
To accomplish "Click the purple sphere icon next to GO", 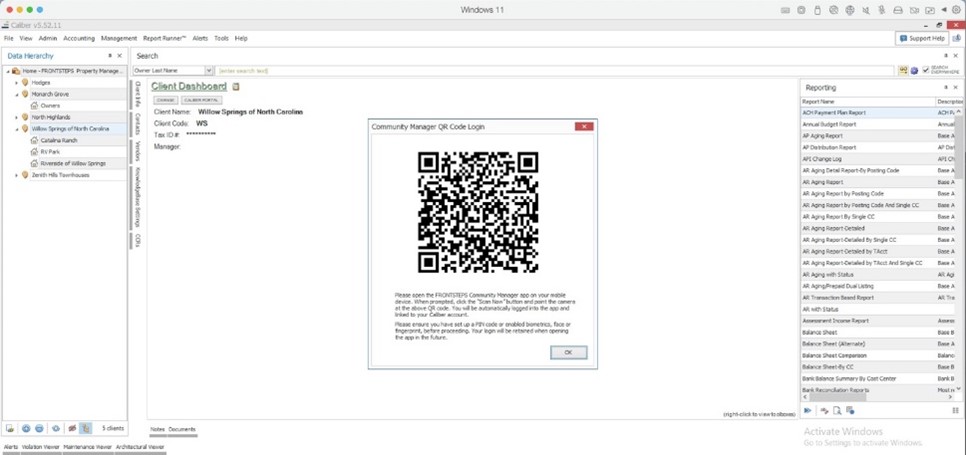I will point(914,70).
